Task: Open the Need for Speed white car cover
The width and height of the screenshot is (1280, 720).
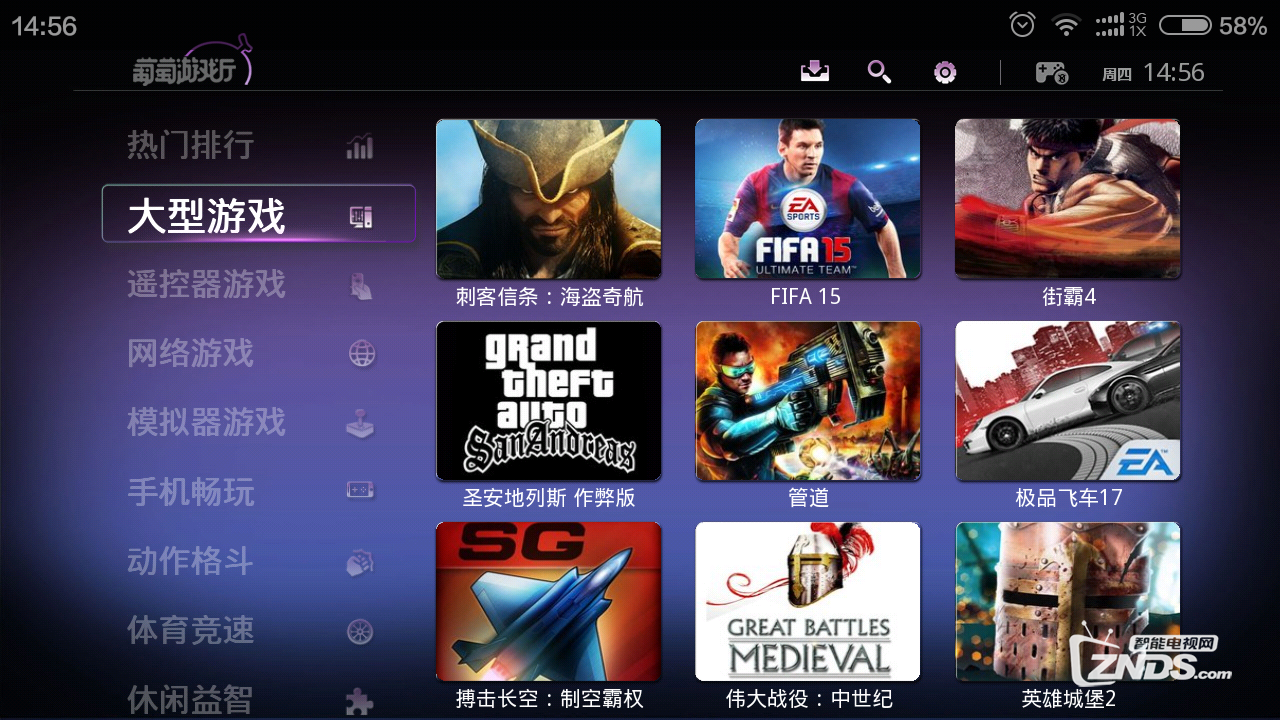Action: [x=1068, y=400]
